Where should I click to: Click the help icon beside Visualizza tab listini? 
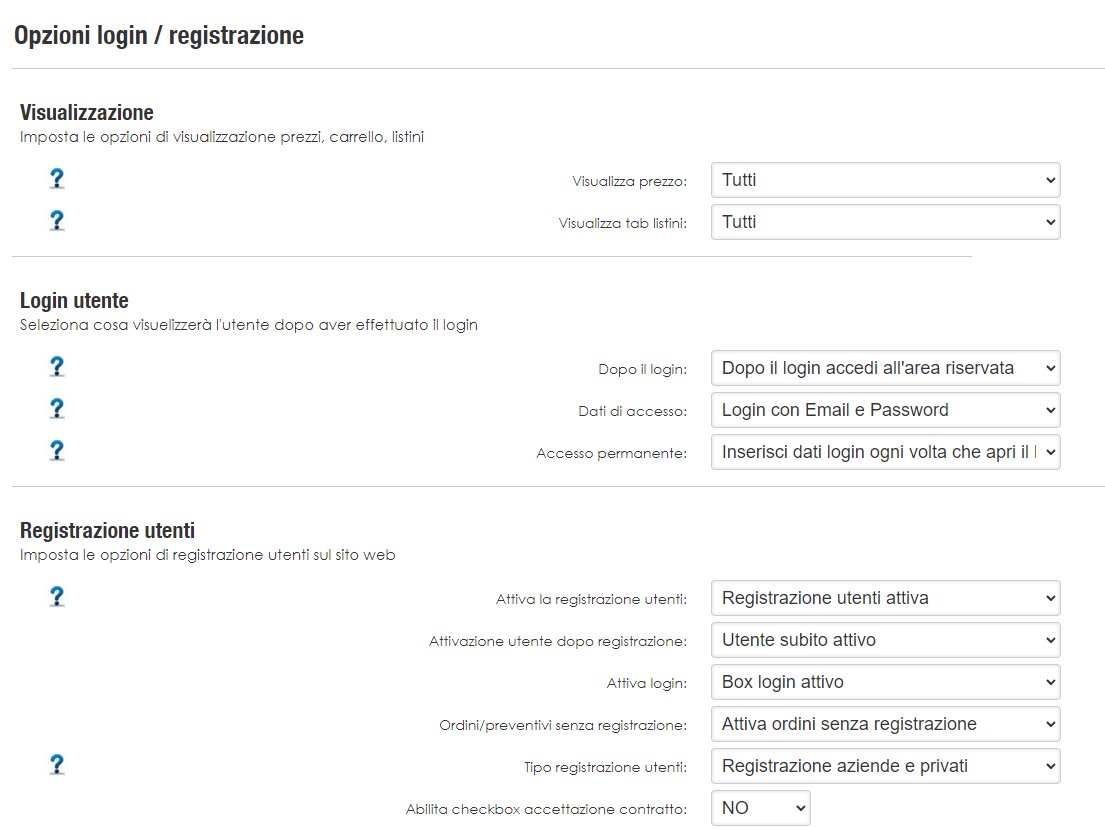57,221
